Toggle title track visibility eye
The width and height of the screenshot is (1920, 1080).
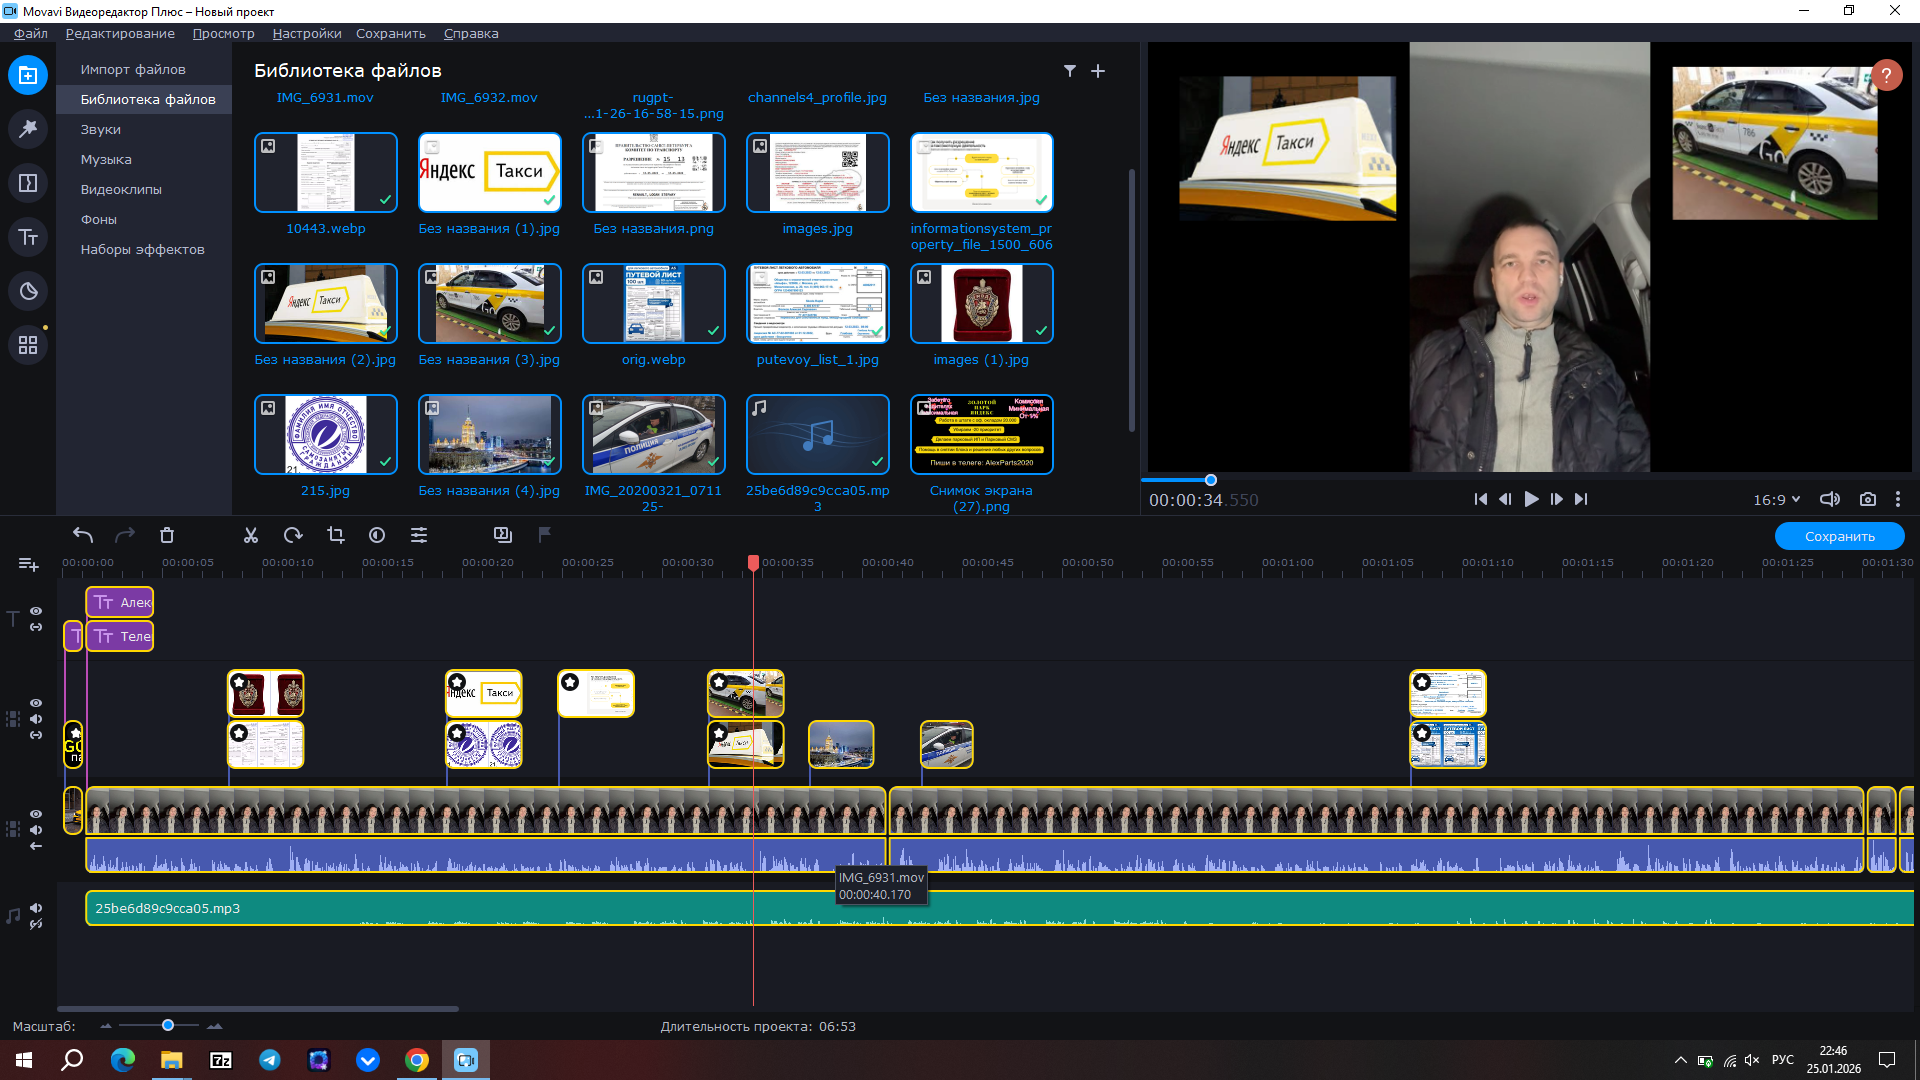[x=36, y=611]
